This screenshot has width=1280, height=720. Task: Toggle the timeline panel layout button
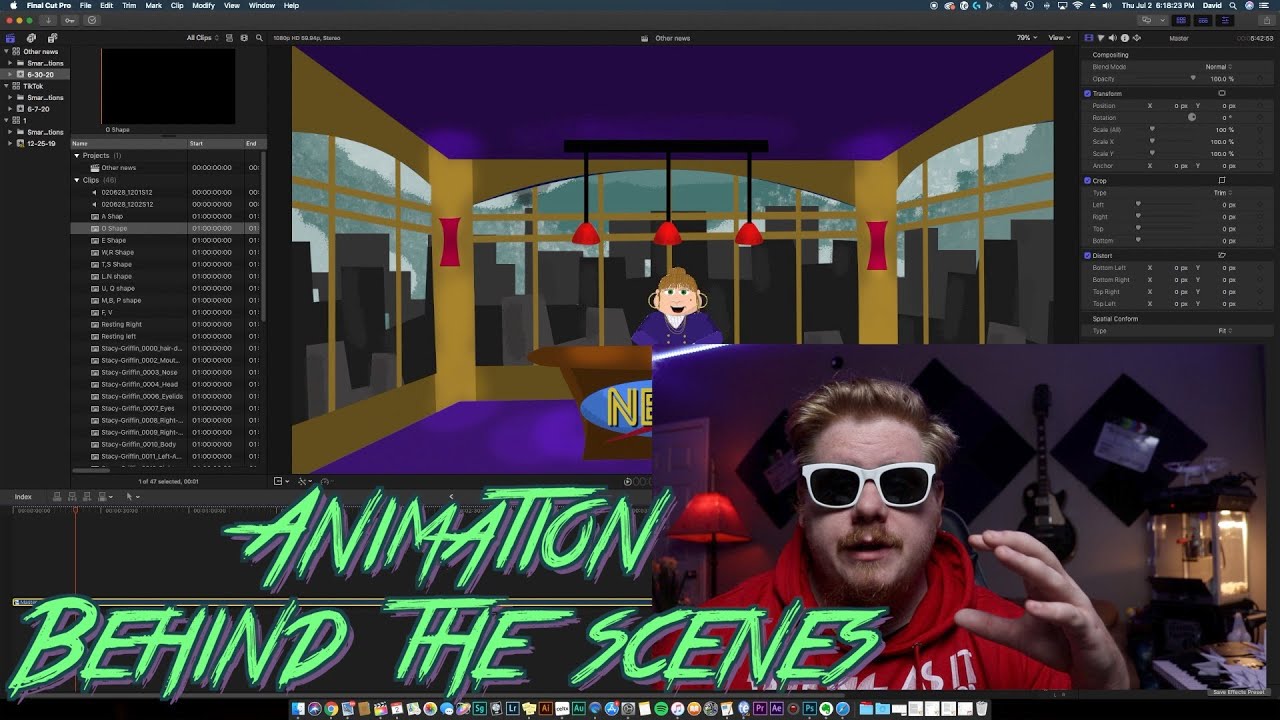(1203, 20)
